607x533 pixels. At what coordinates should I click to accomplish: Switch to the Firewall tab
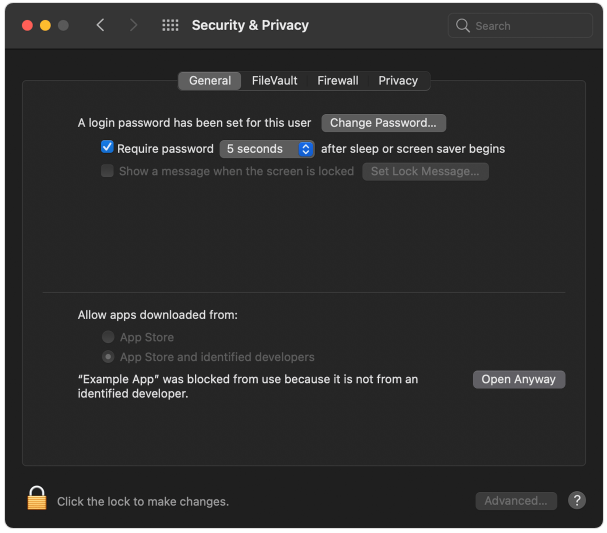point(338,81)
